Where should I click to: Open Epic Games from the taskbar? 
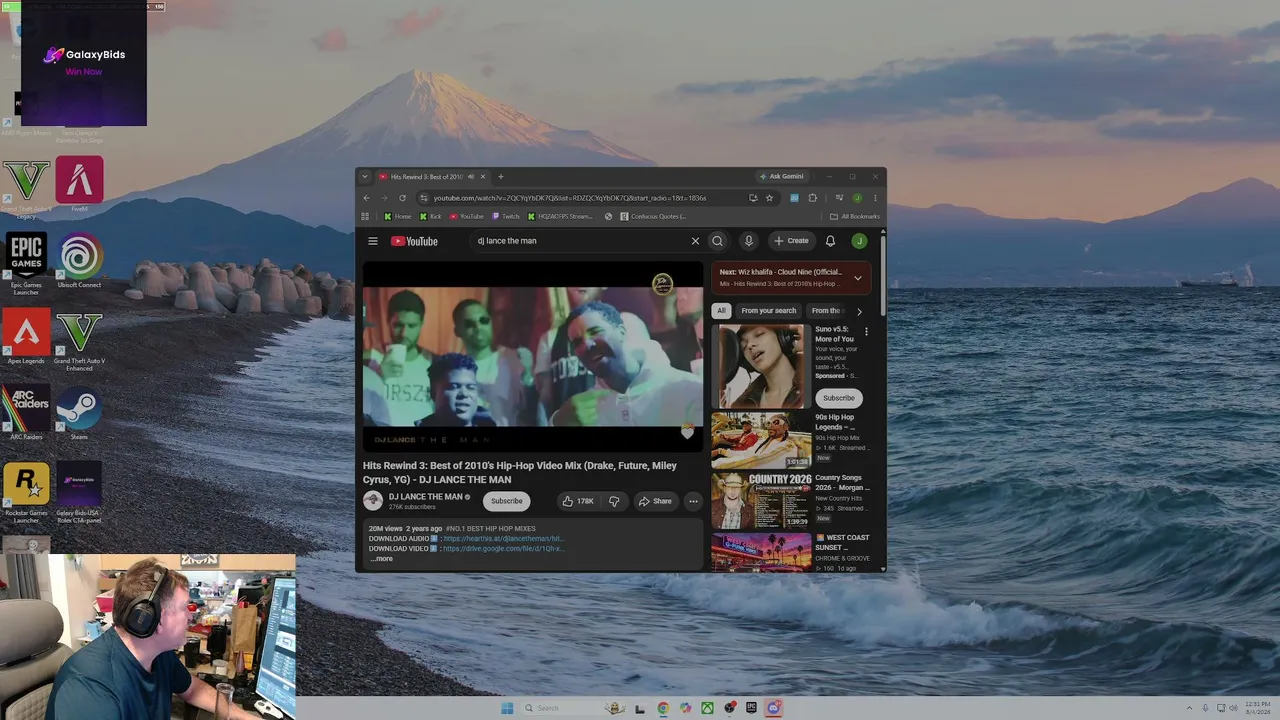pyautogui.click(x=751, y=708)
